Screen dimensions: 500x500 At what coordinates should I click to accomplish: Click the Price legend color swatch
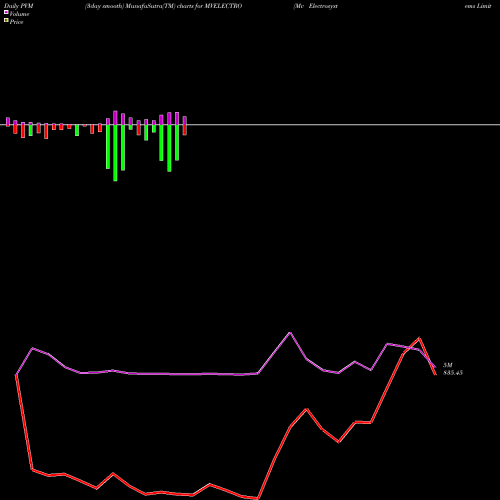[x=6, y=21]
